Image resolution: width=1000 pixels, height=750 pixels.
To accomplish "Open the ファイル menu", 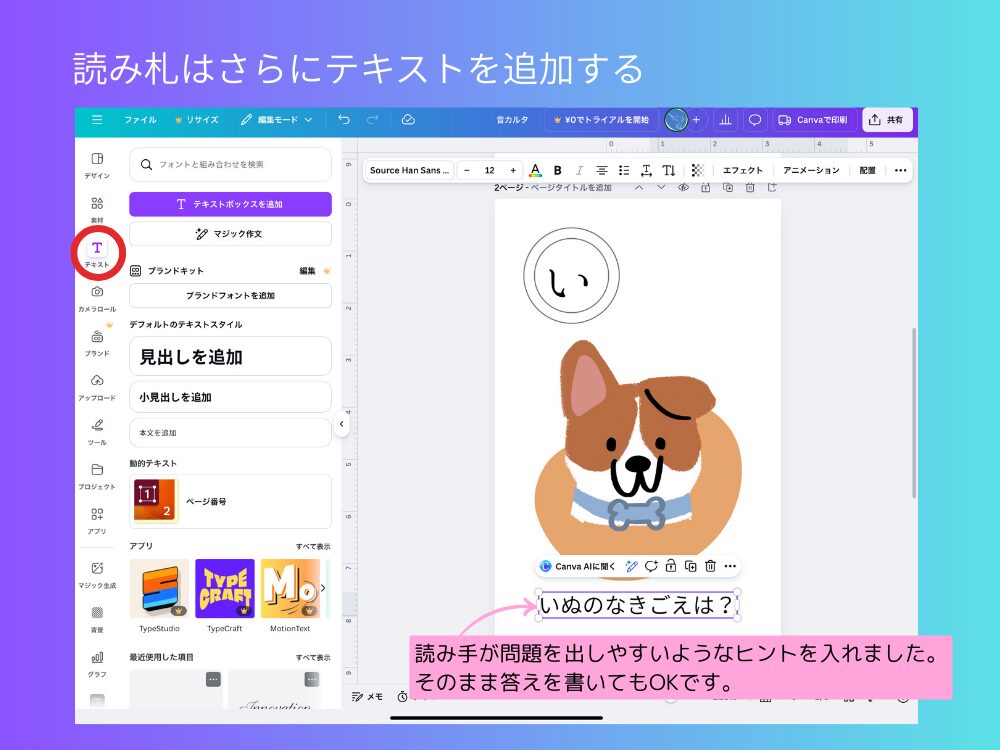I will 140,120.
